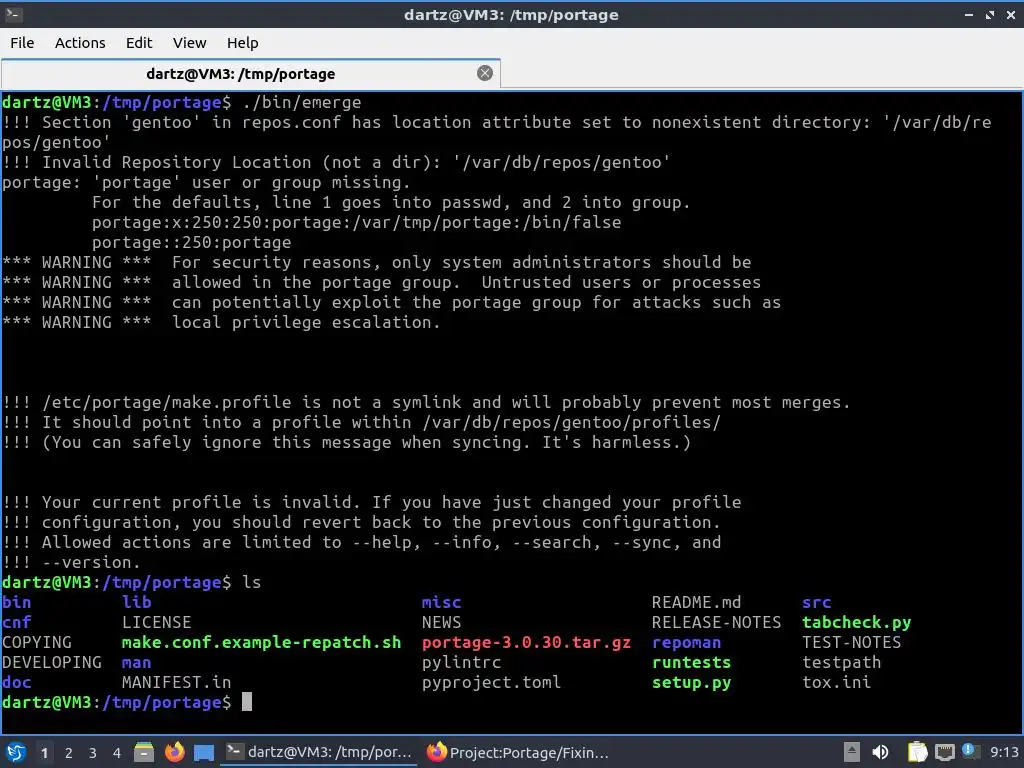The image size is (1024, 768).
Task: Open the Help menu
Action: coord(242,43)
